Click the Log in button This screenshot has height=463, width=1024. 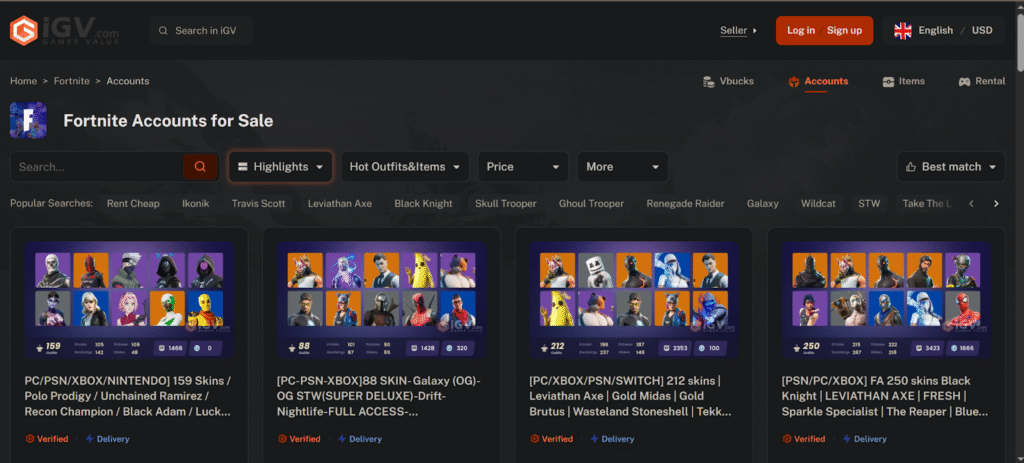click(800, 31)
